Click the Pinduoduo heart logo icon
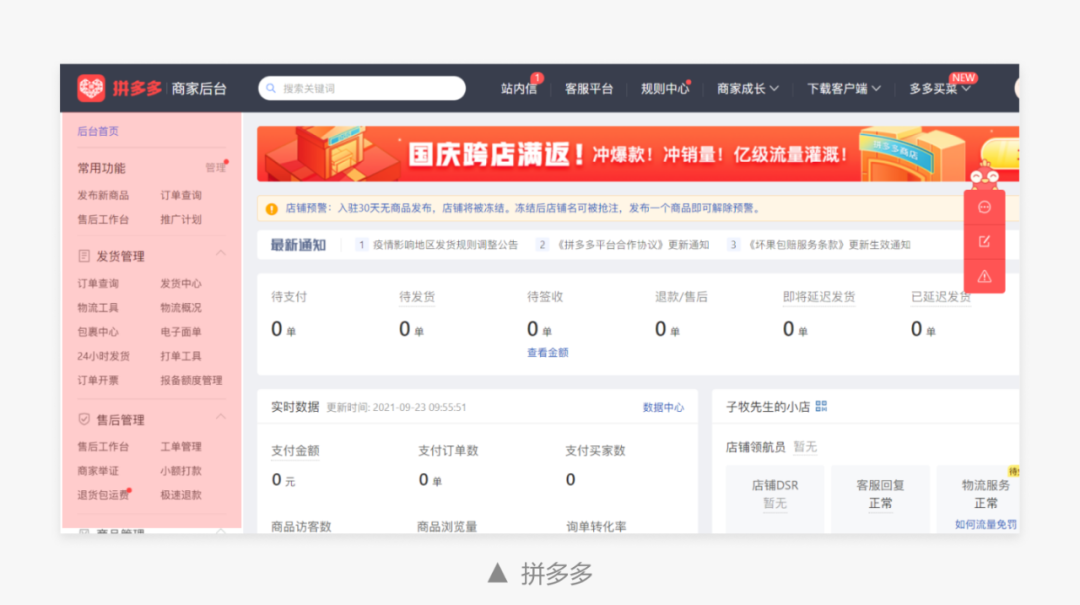The width and height of the screenshot is (1080, 605). 91,88
